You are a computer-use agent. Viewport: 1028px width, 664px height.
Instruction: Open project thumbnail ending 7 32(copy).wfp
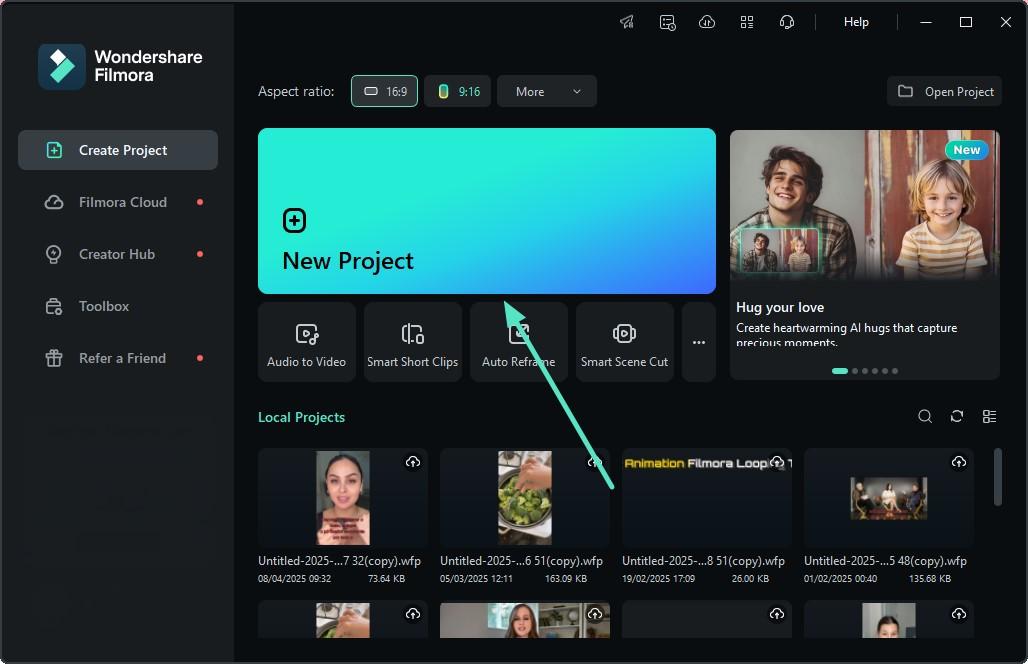(x=343, y=498)
